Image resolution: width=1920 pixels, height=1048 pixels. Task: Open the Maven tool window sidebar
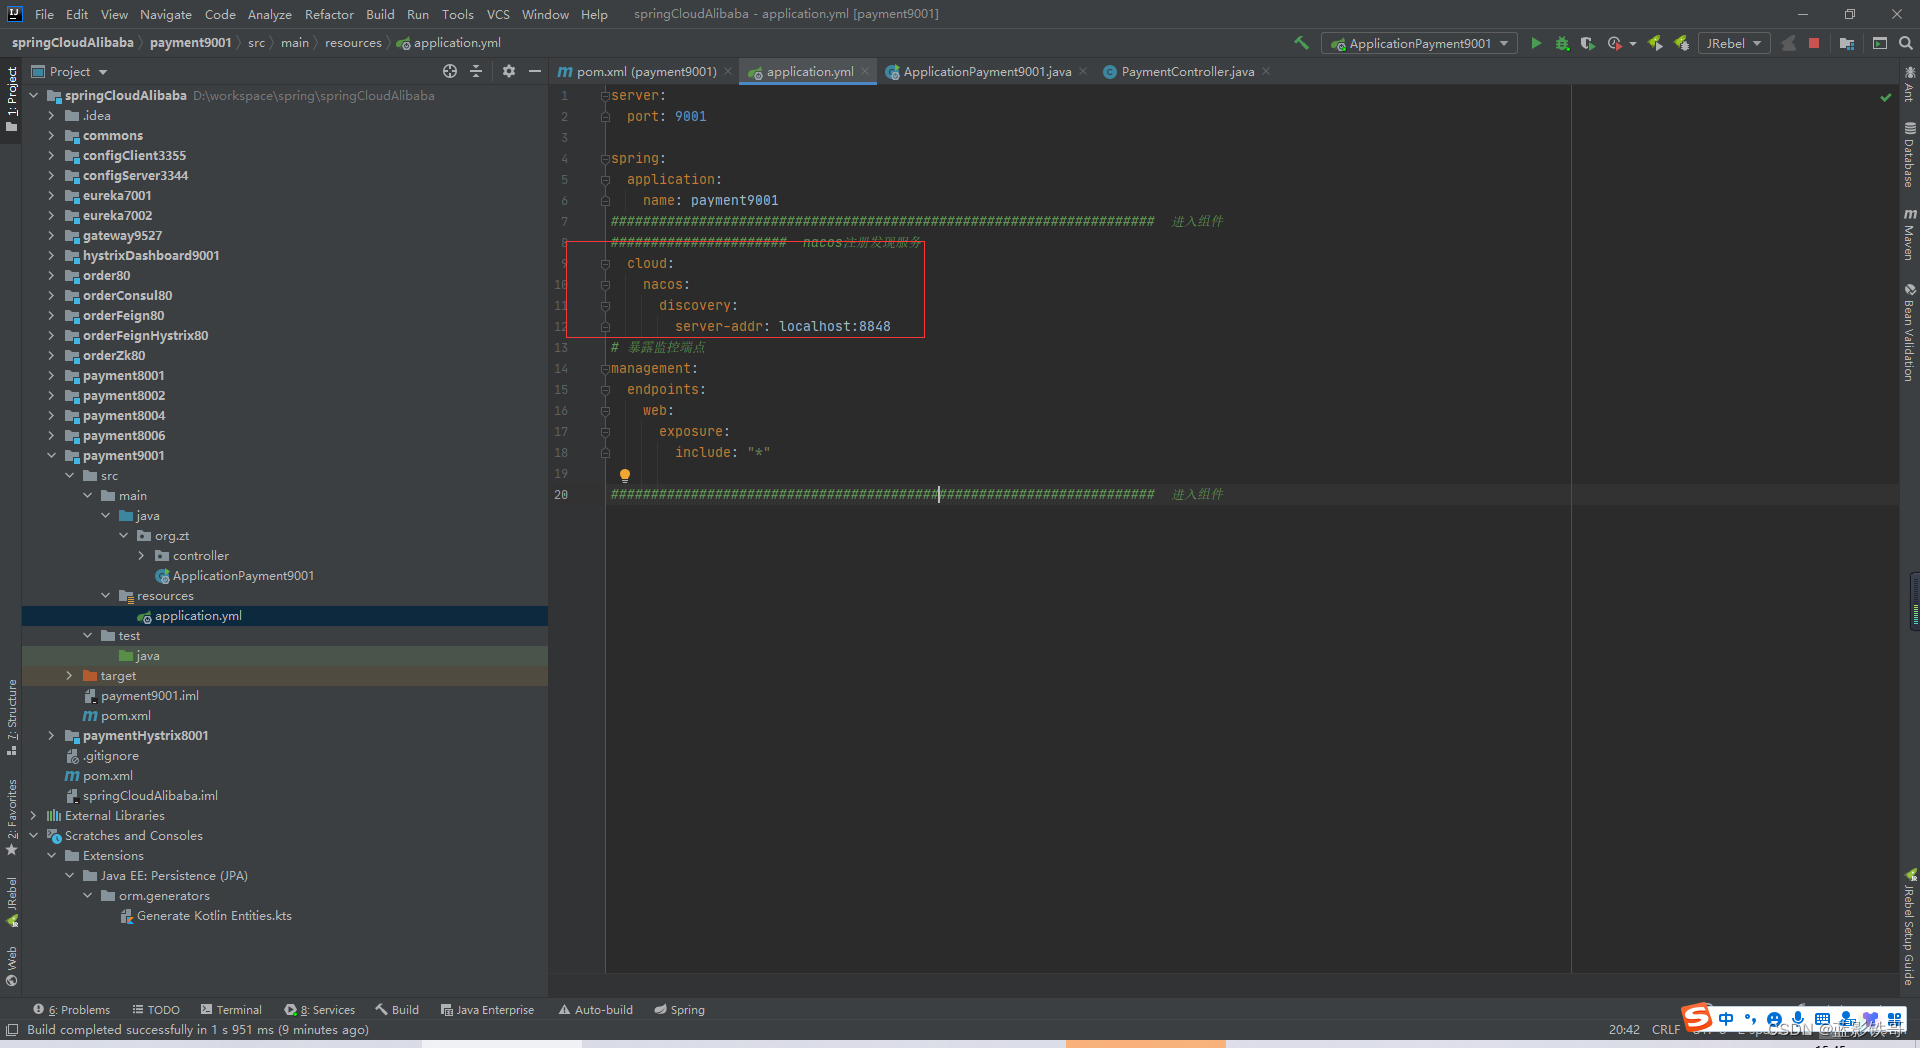(1909, 235)
